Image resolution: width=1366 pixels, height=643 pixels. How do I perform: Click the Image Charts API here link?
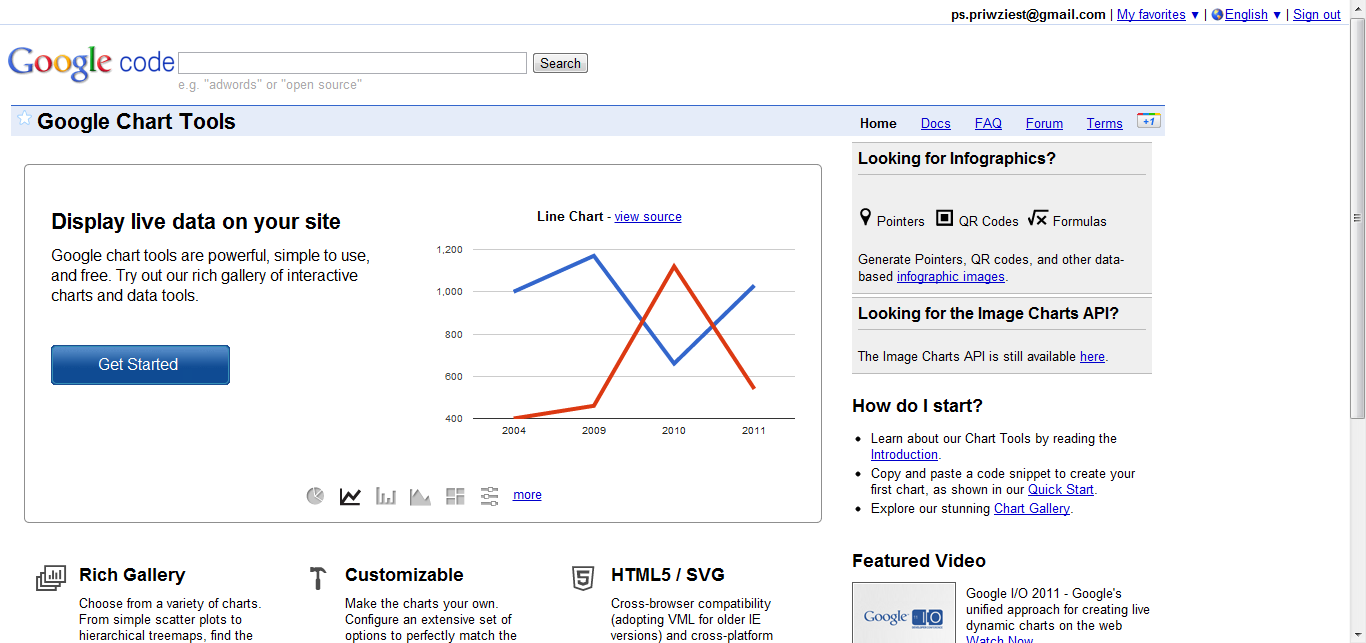click(1092, 357)
